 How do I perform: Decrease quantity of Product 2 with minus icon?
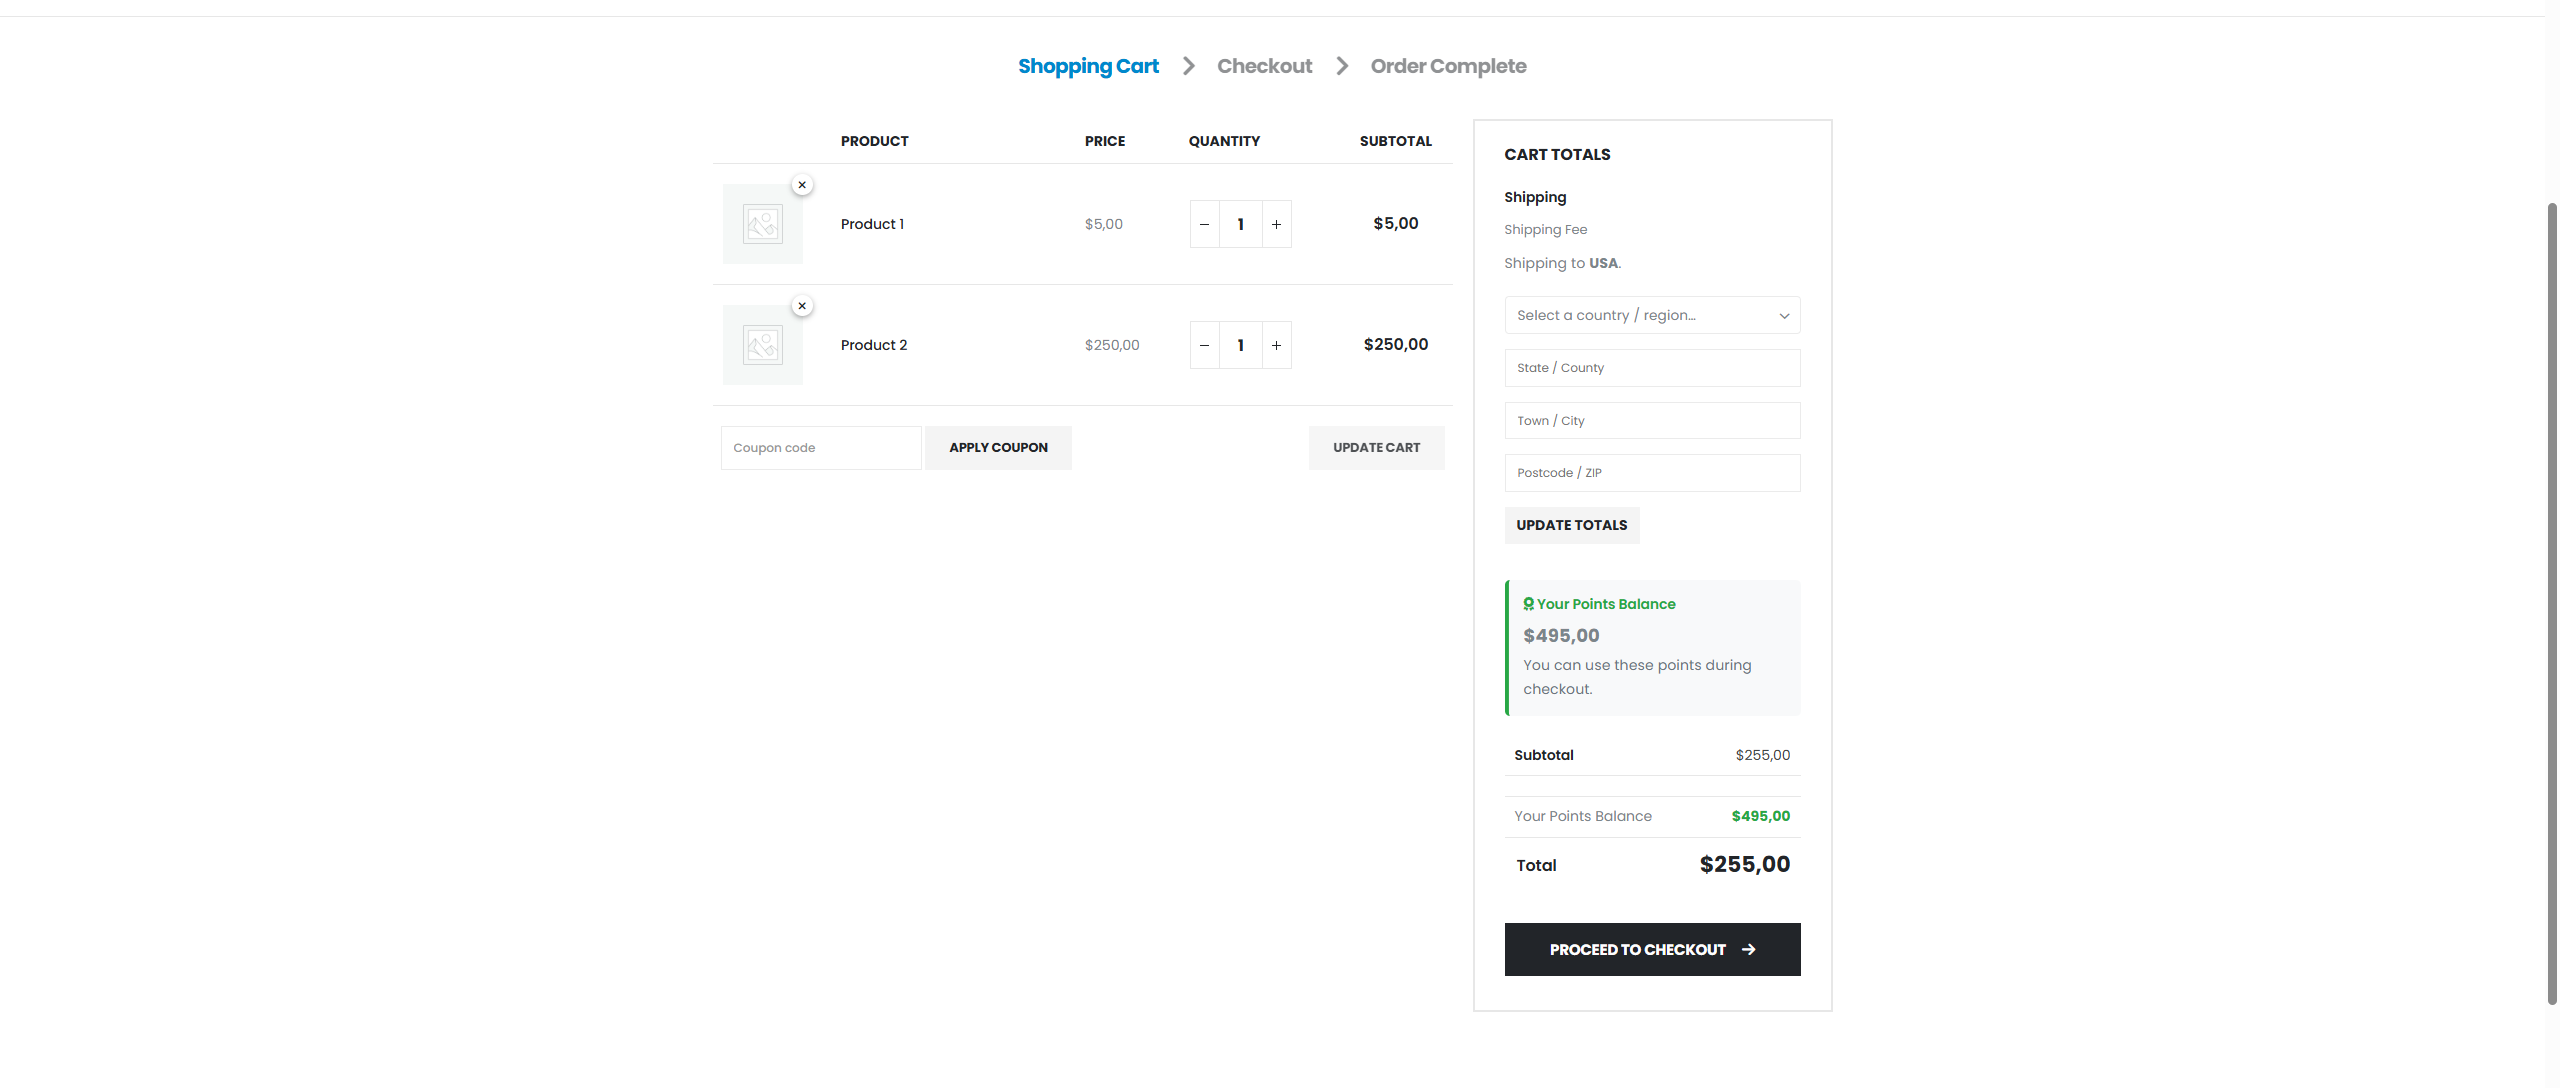[x=1204, y=345]
